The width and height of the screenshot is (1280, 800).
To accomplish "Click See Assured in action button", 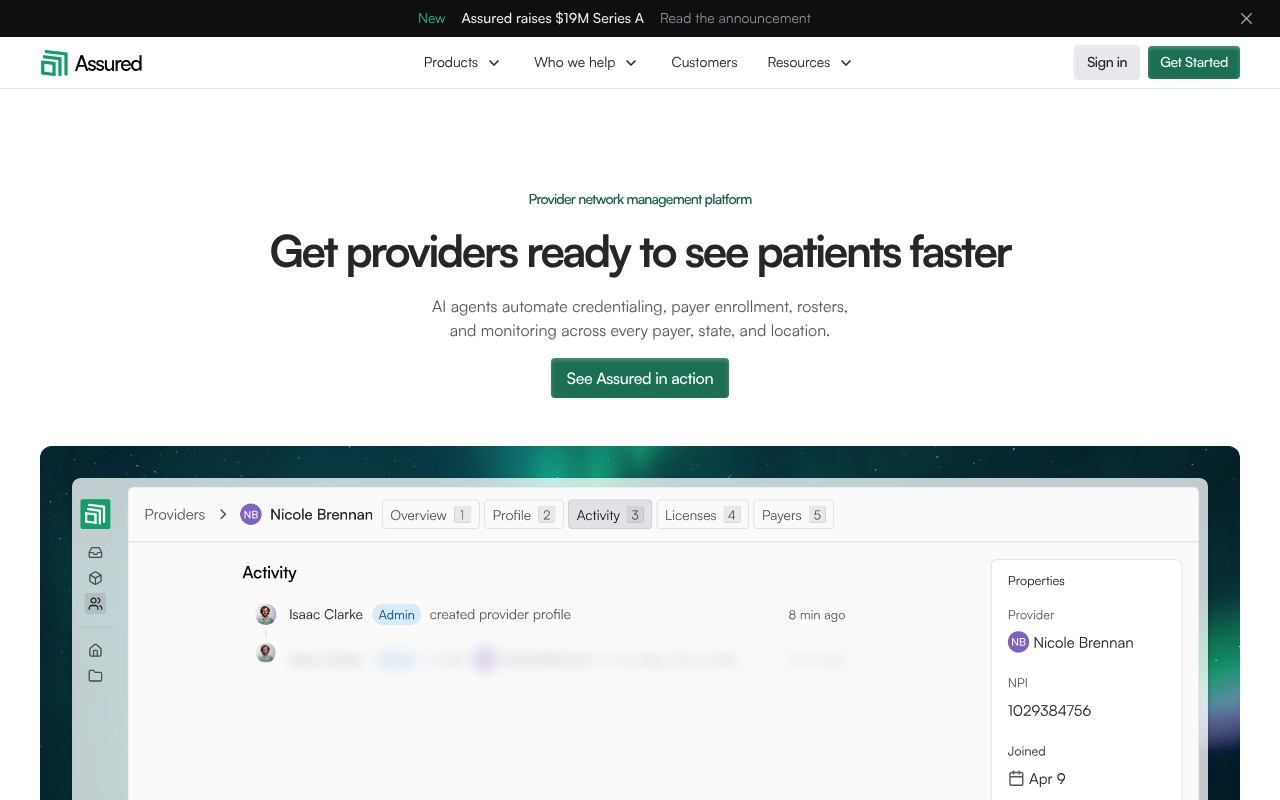I will pos(640,378).
